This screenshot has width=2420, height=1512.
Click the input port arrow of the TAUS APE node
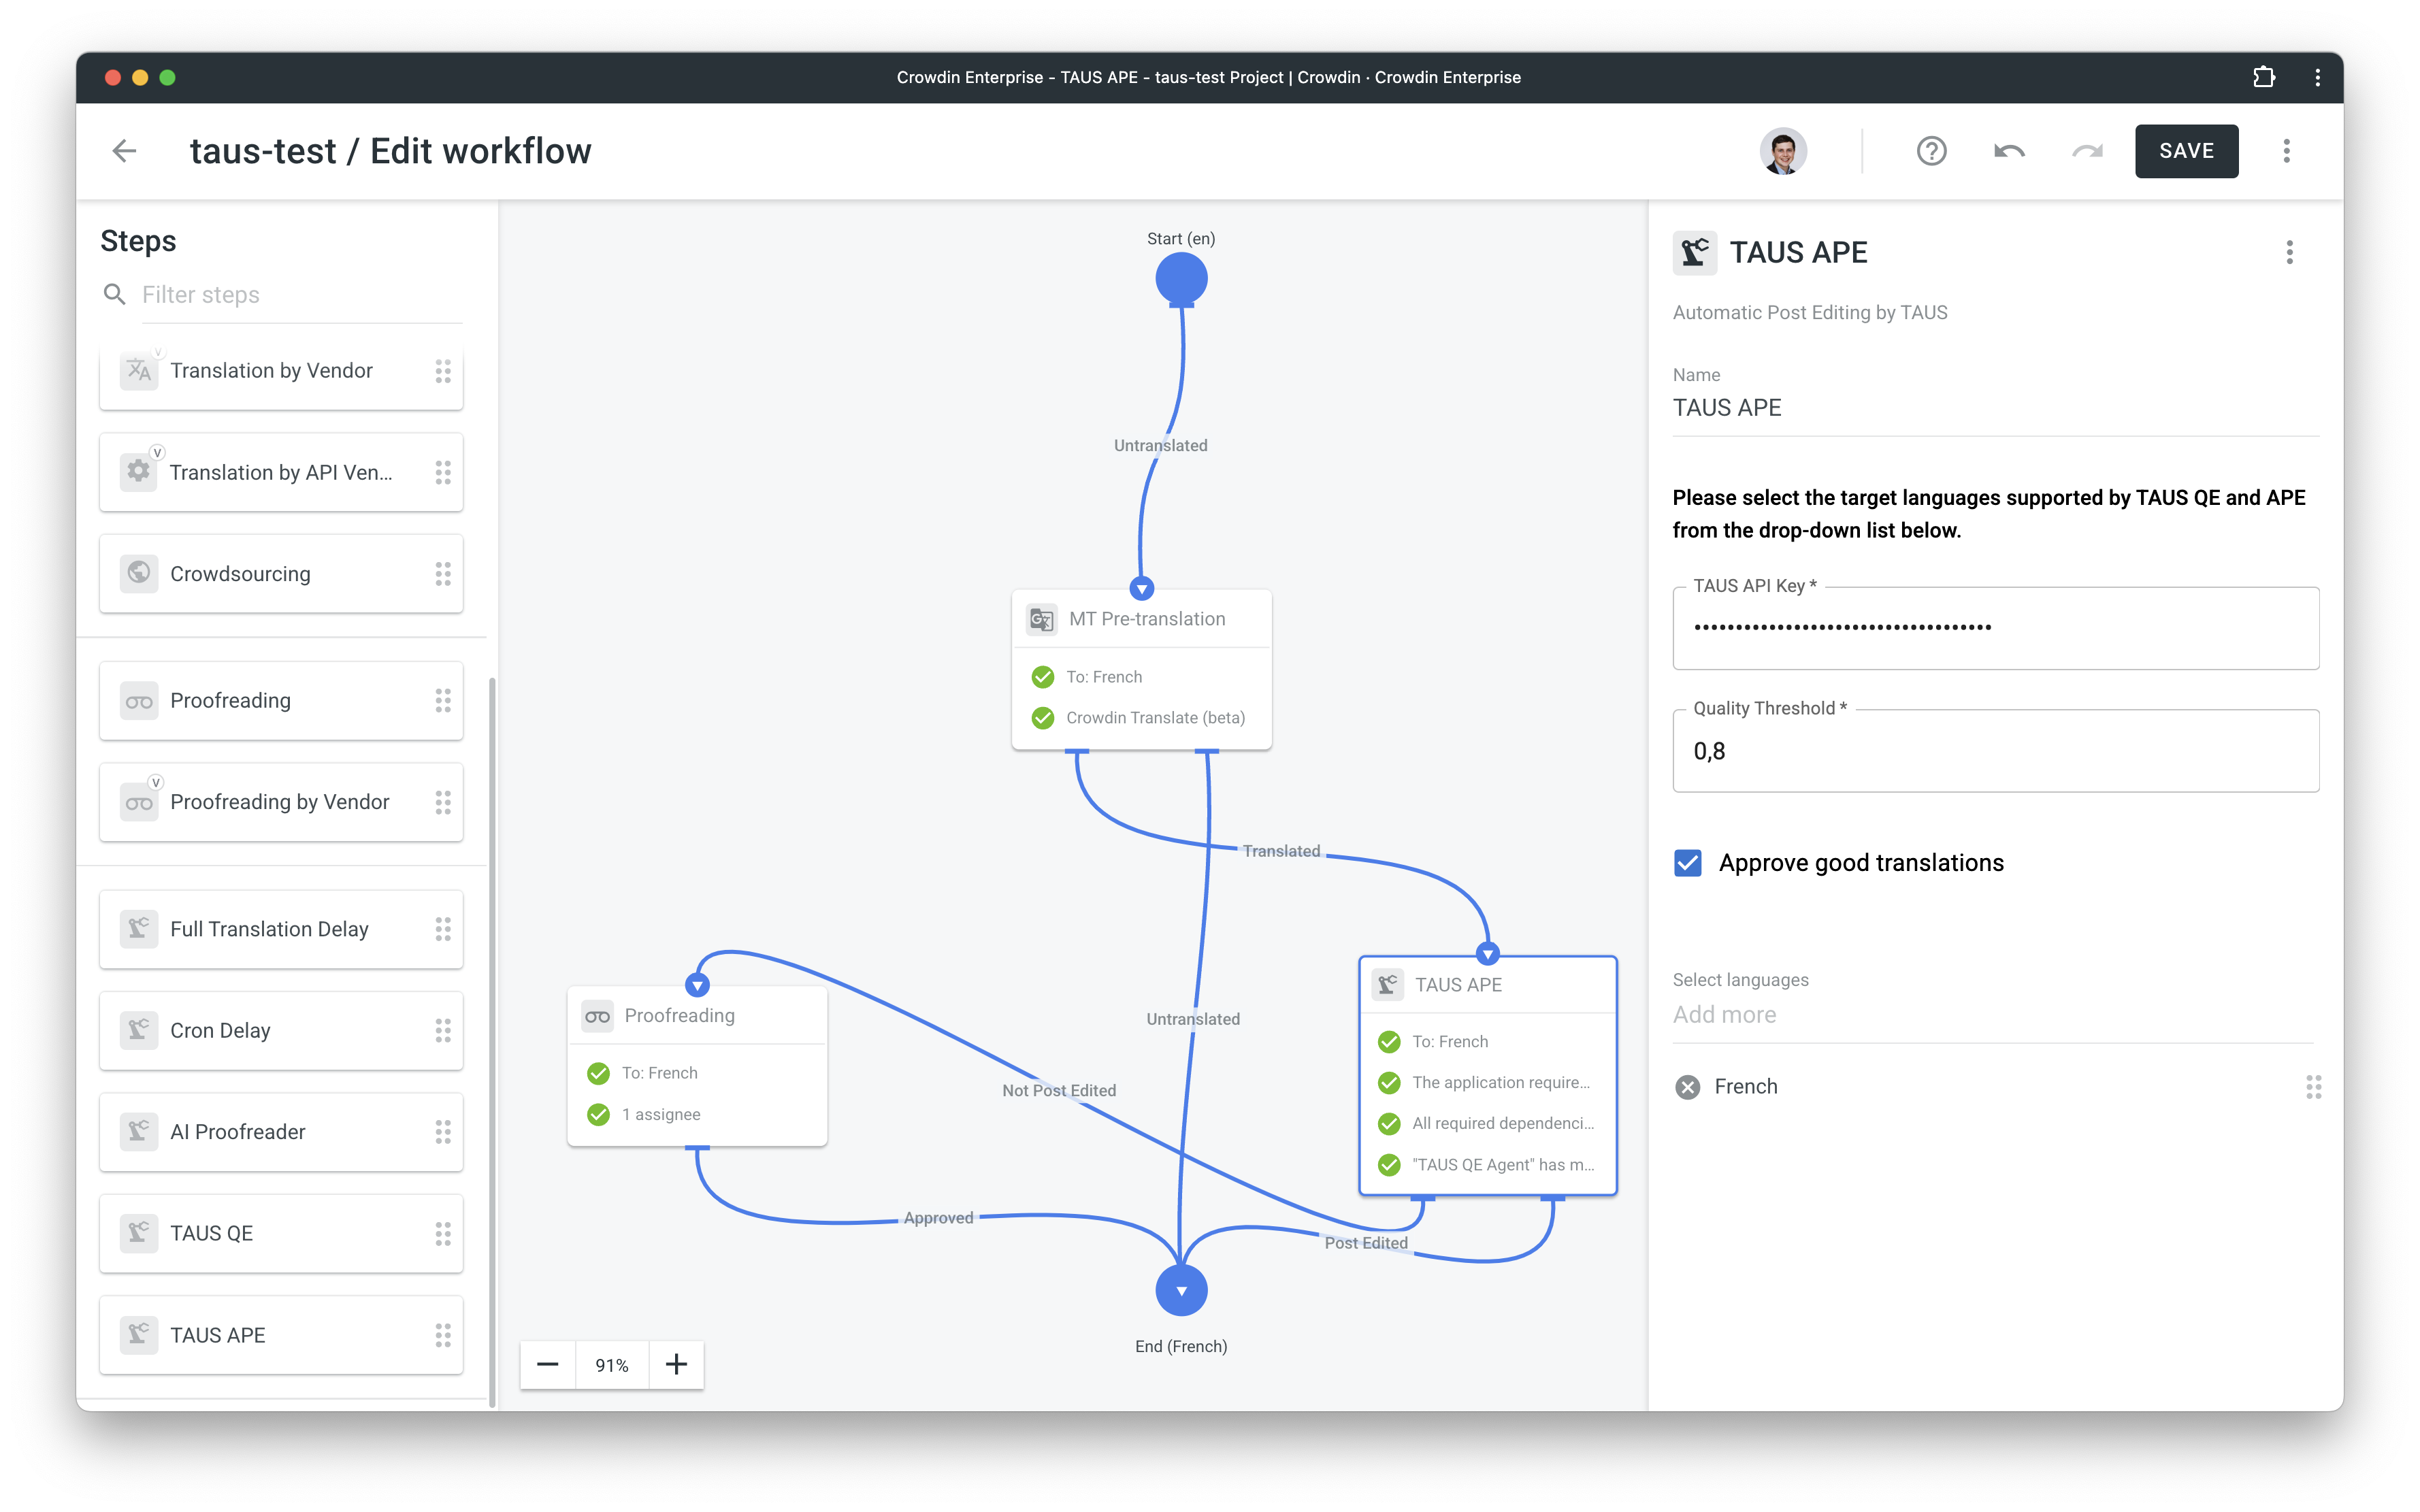[x=1488, y=954]
